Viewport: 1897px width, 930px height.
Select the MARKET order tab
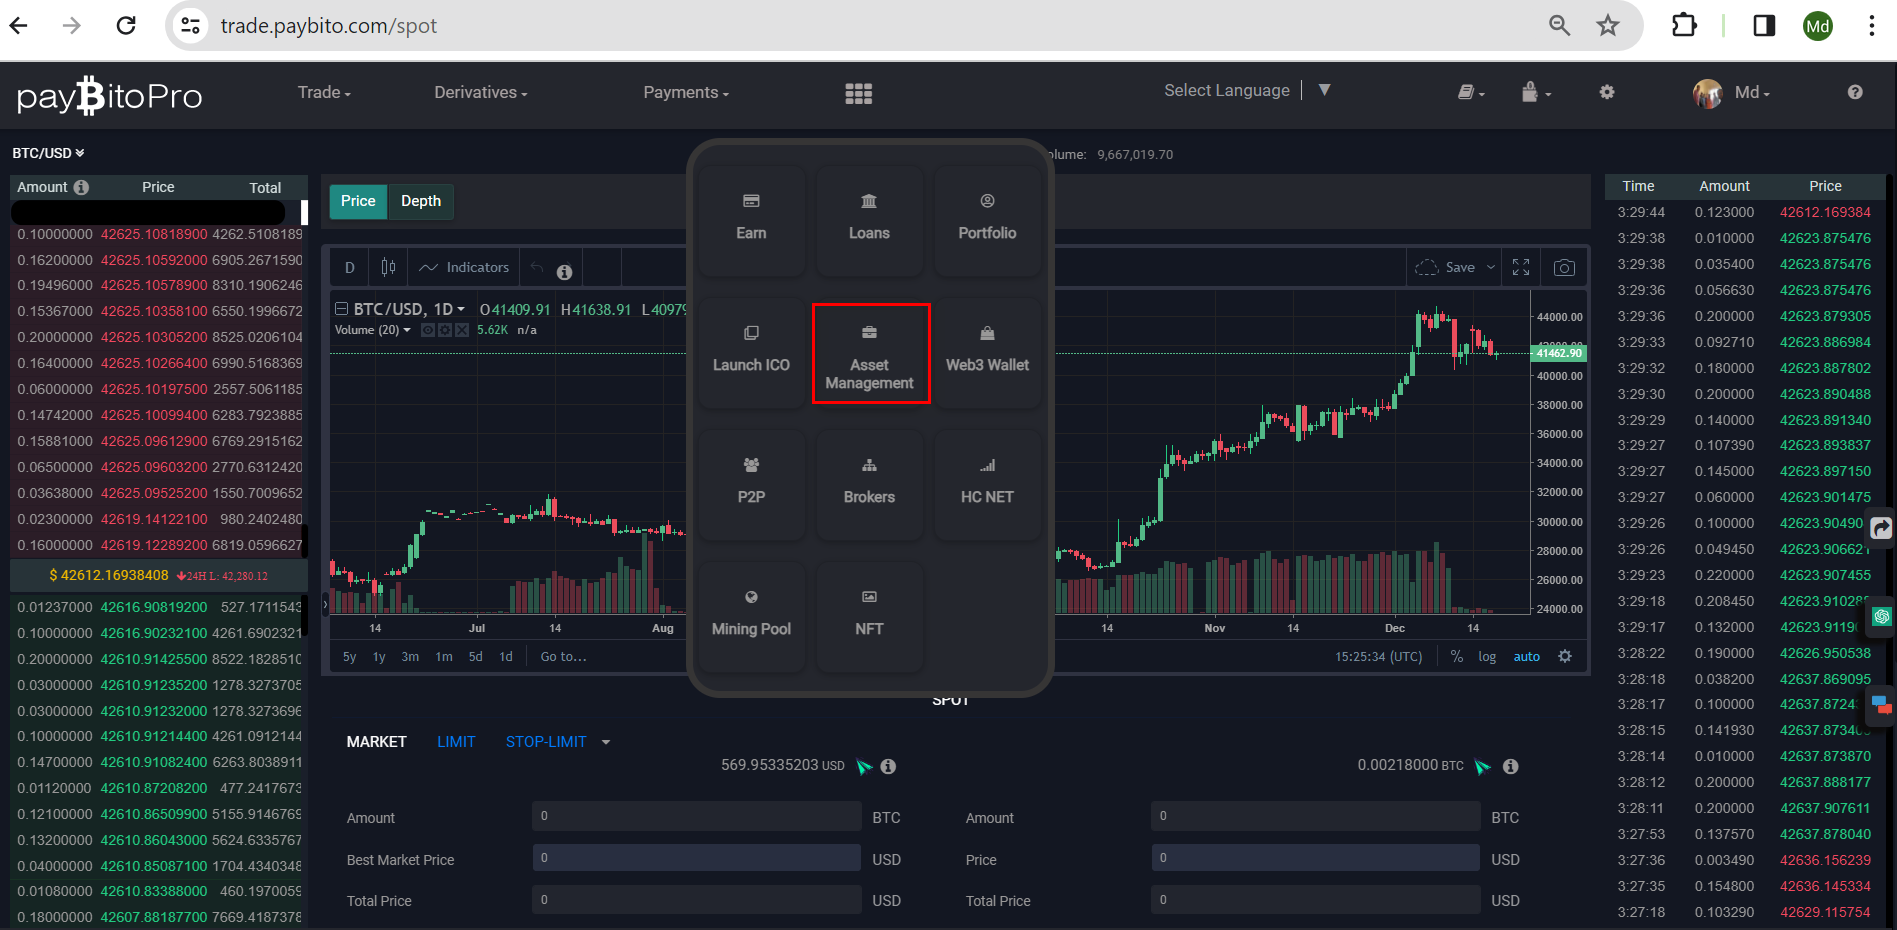376,742
